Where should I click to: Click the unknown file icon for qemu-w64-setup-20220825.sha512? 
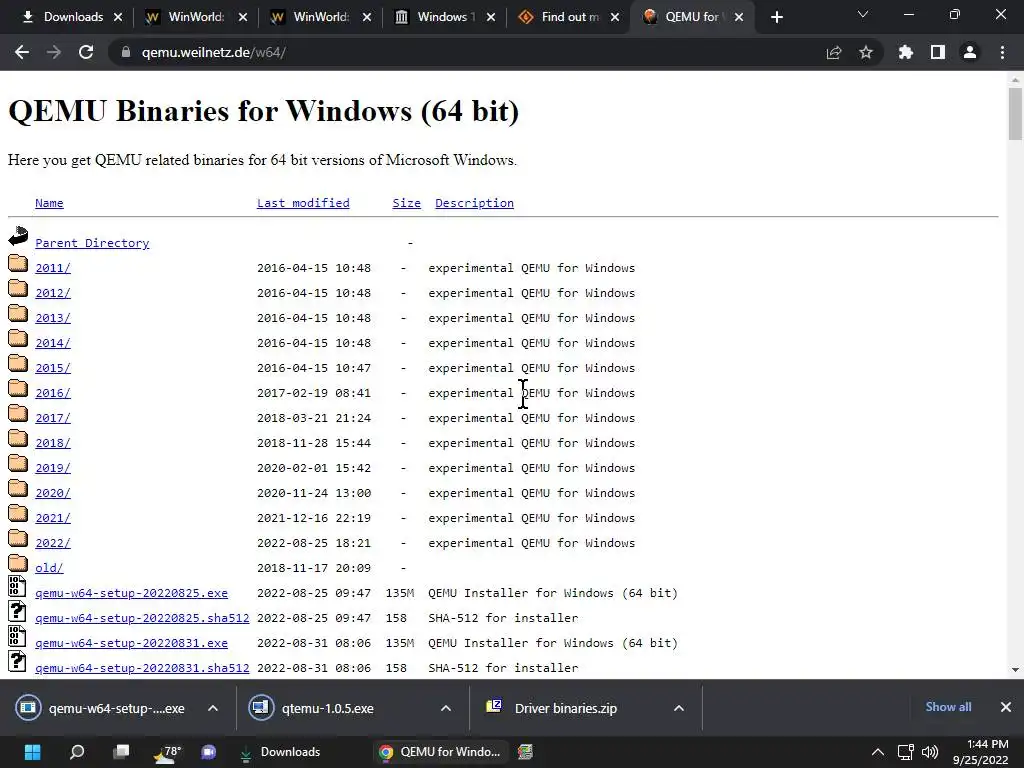pyautogui.click(x=18, y=611)
